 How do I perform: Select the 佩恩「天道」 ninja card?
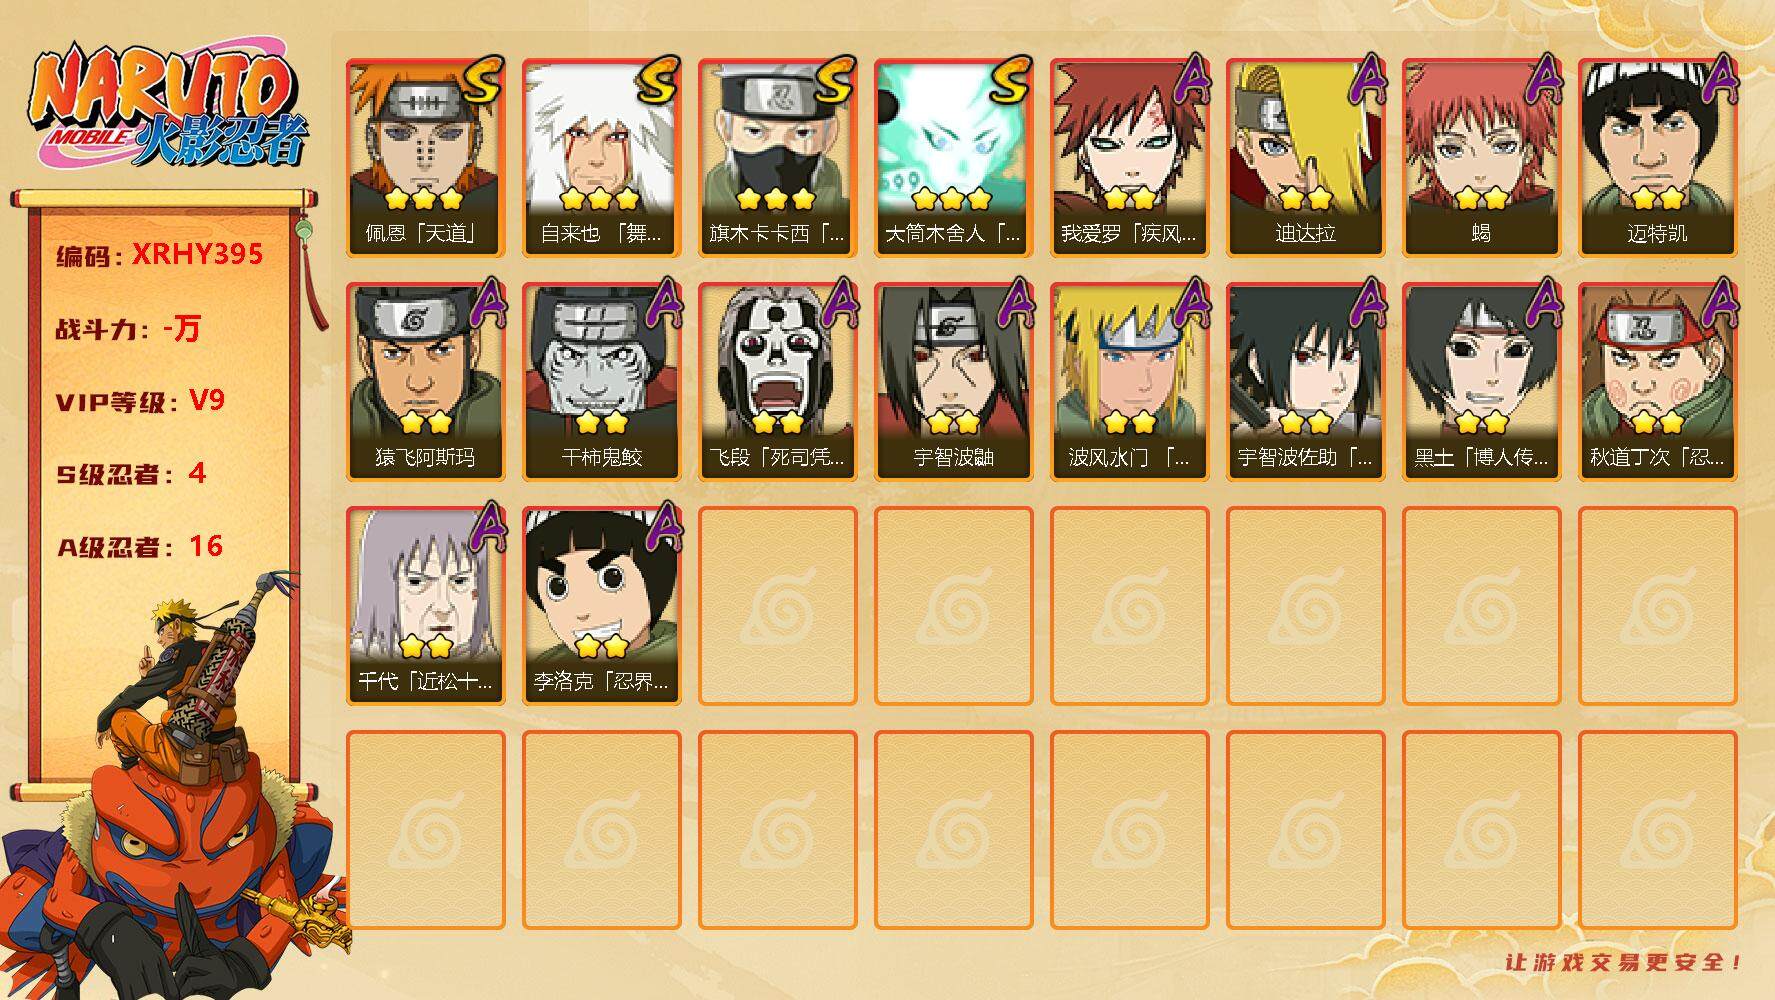click(x=425, y=158)
